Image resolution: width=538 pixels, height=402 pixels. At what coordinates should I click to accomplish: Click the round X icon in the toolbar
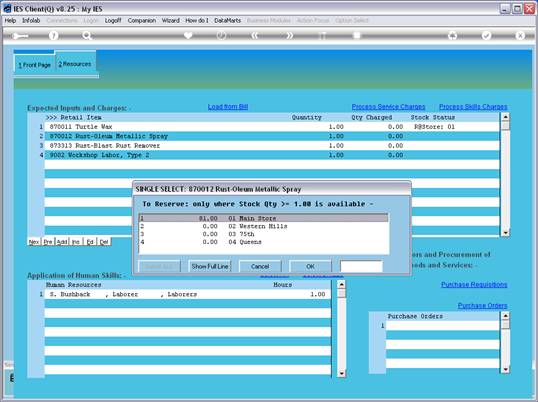pos(520,36)
